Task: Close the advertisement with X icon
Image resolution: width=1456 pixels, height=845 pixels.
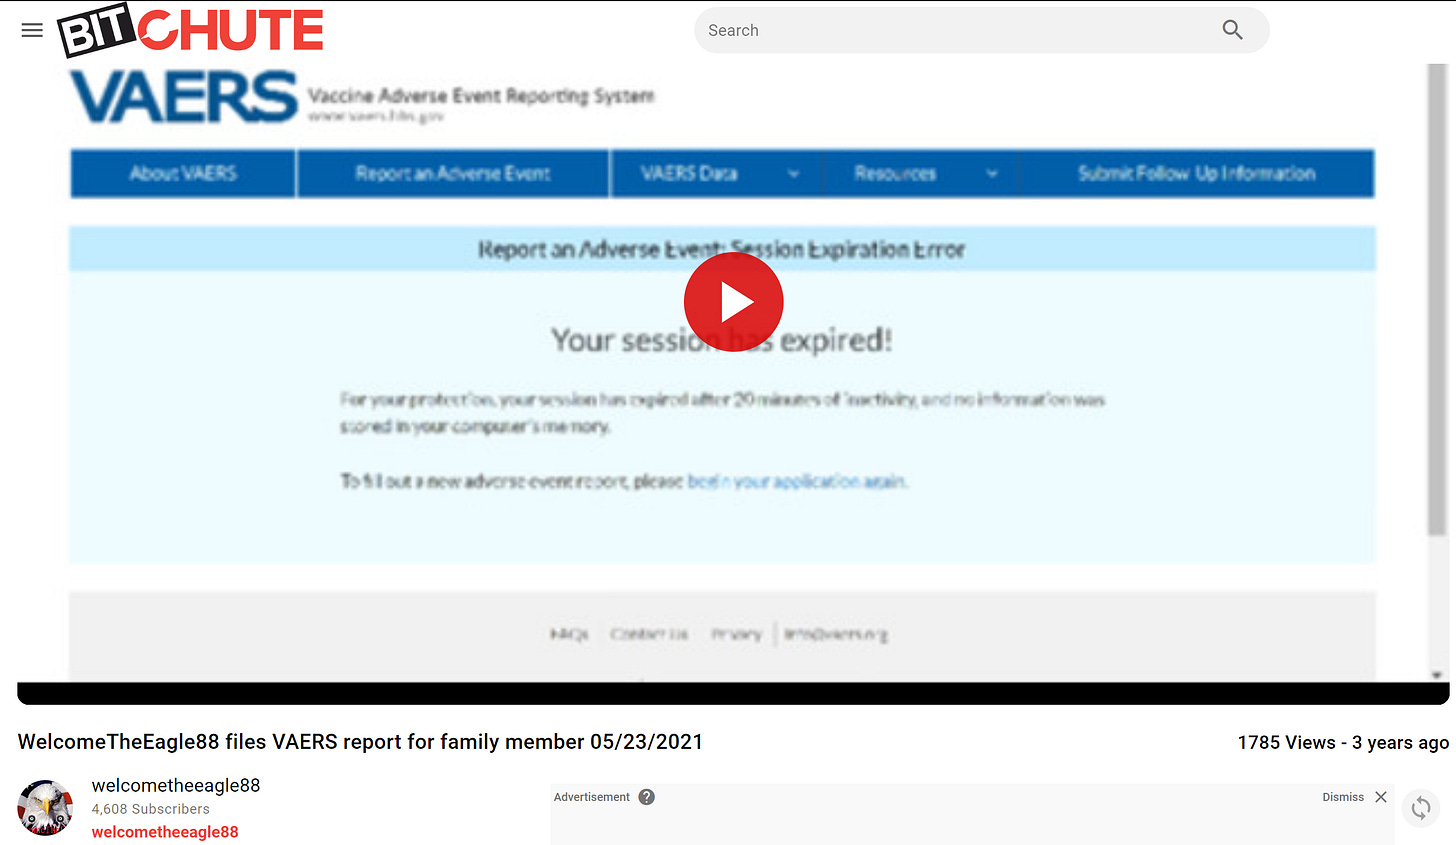Action: 1381,797
